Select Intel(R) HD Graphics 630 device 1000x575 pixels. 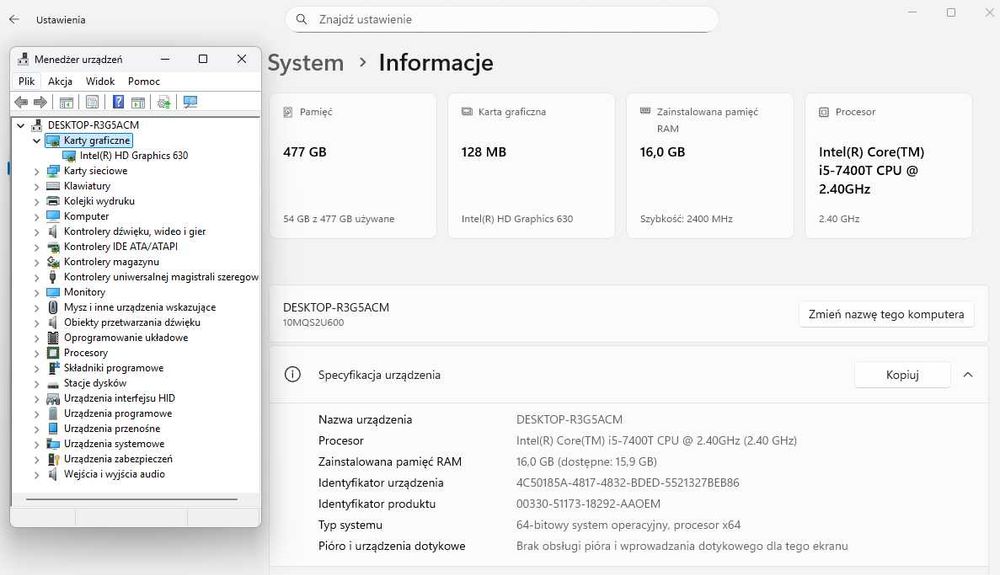coord(134,155)
